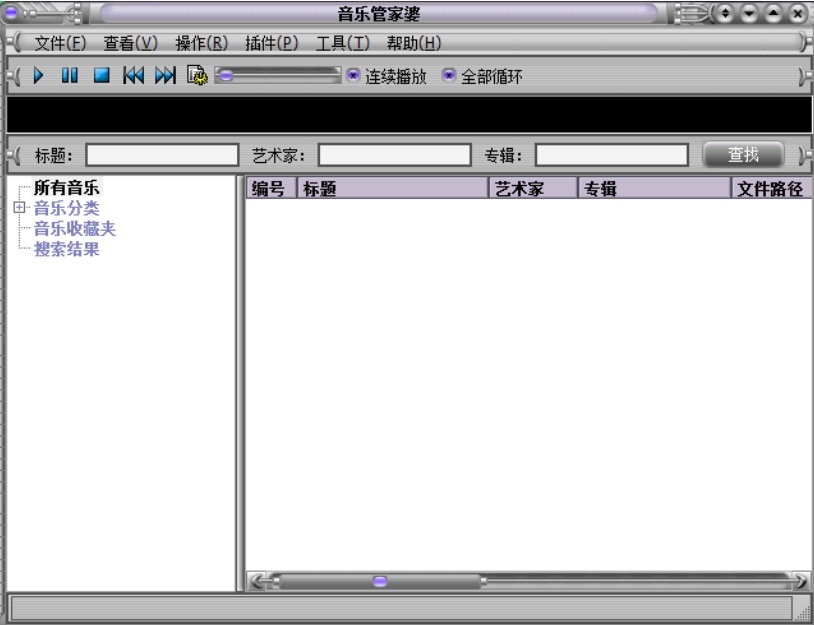814x625 pixels.
Task: Sort by 标题 column header
Action: [392, 188]
